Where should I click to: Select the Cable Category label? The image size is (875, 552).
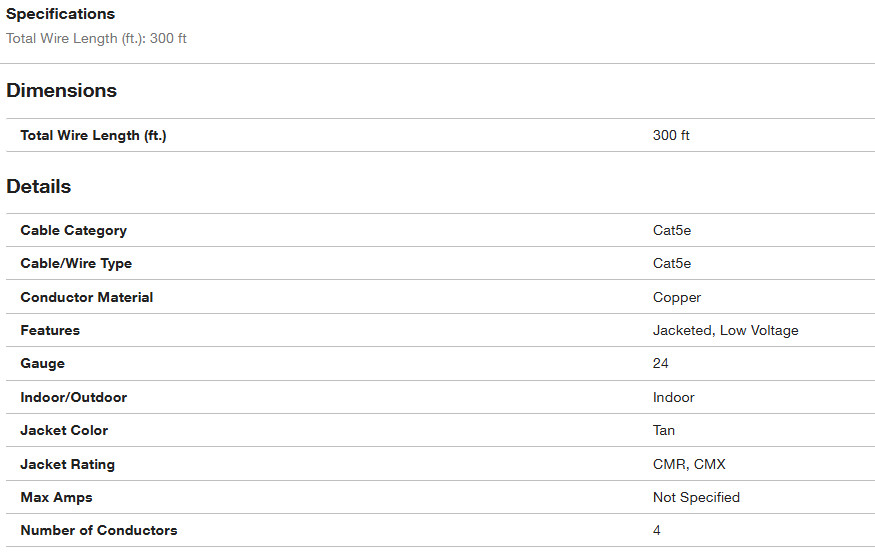(x=74, y=231)
